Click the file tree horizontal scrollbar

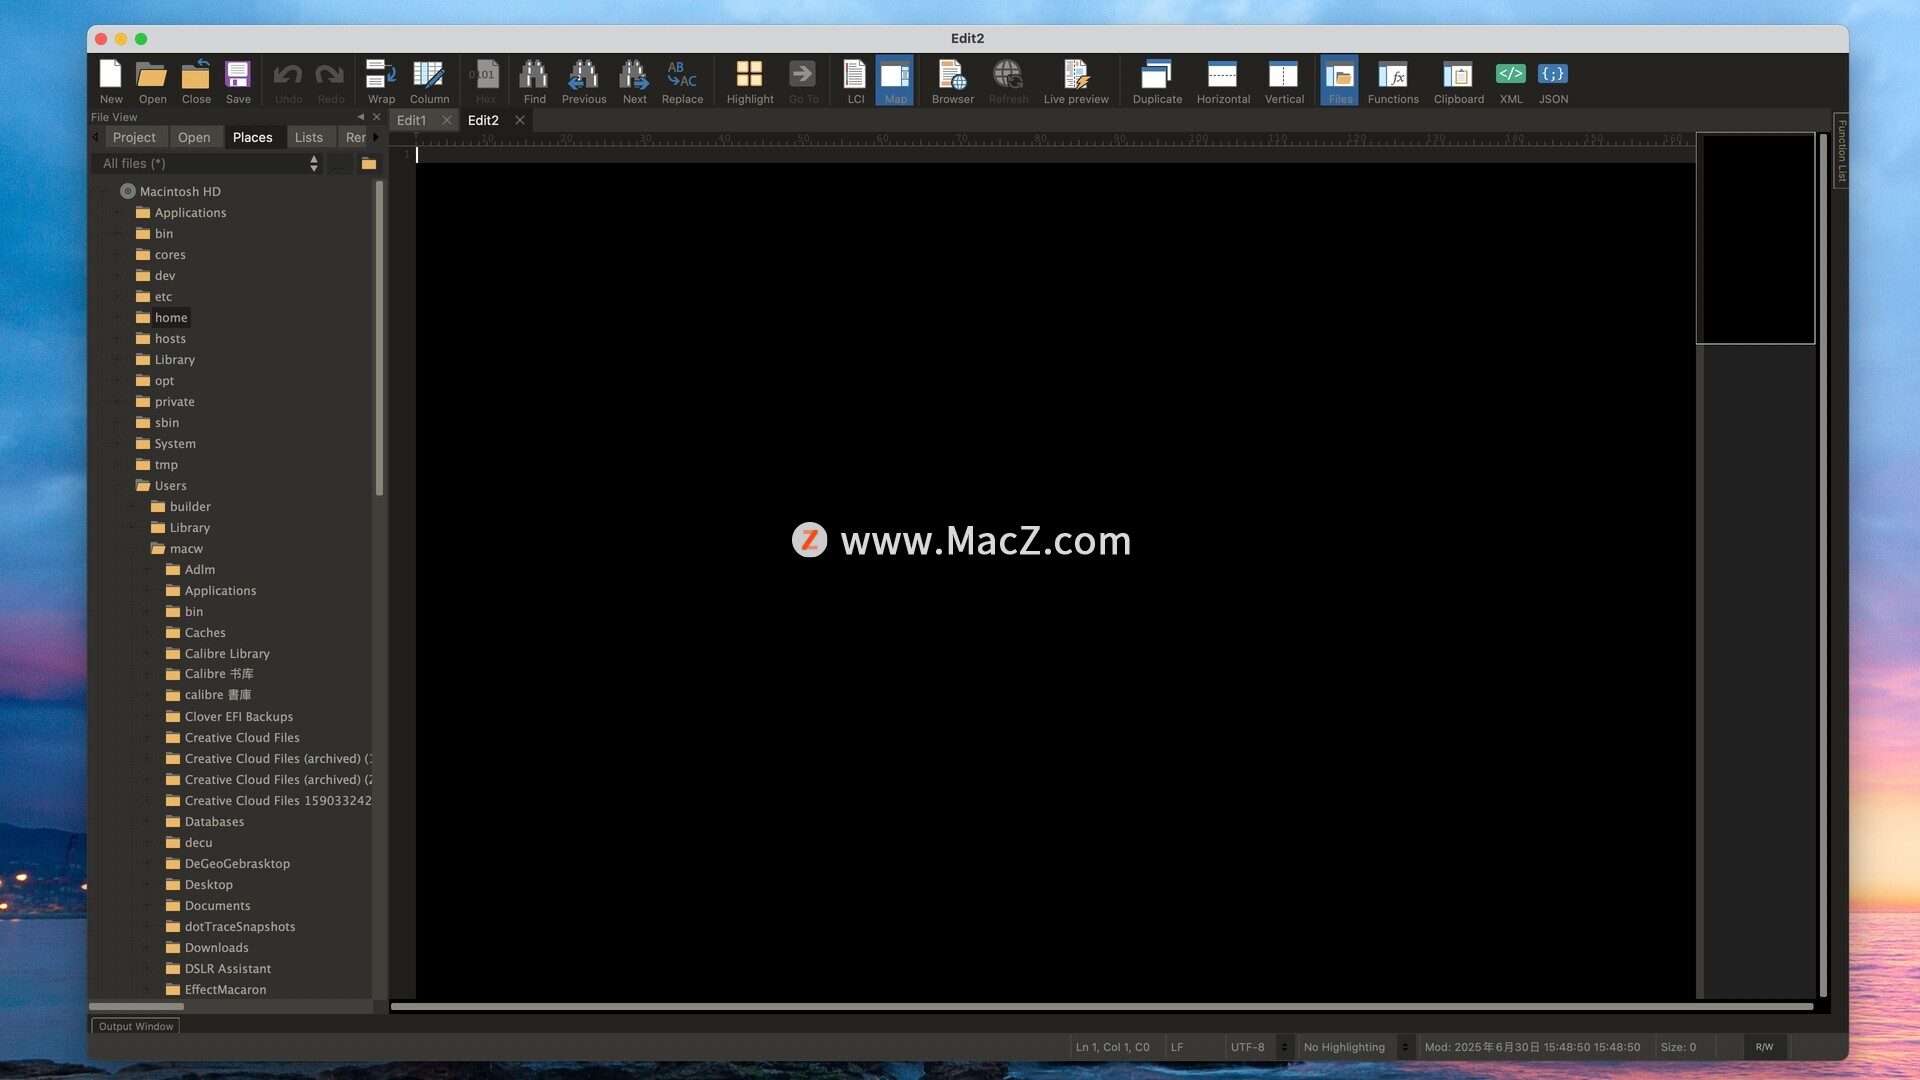point(137,1006)
